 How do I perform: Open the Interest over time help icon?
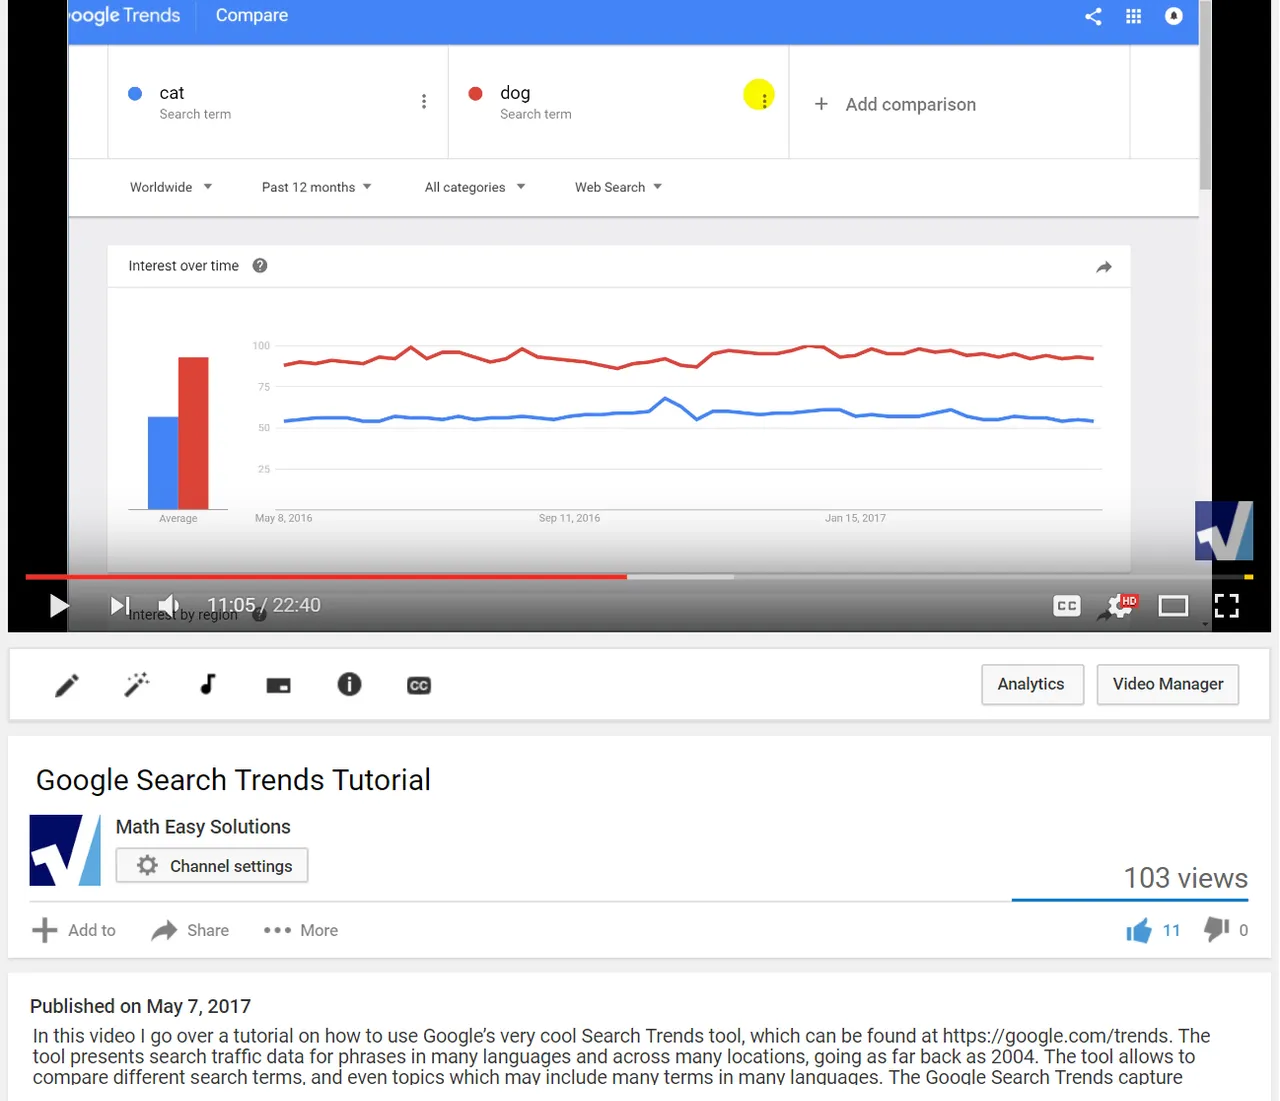pyautogui.click(x=260, y=266)
